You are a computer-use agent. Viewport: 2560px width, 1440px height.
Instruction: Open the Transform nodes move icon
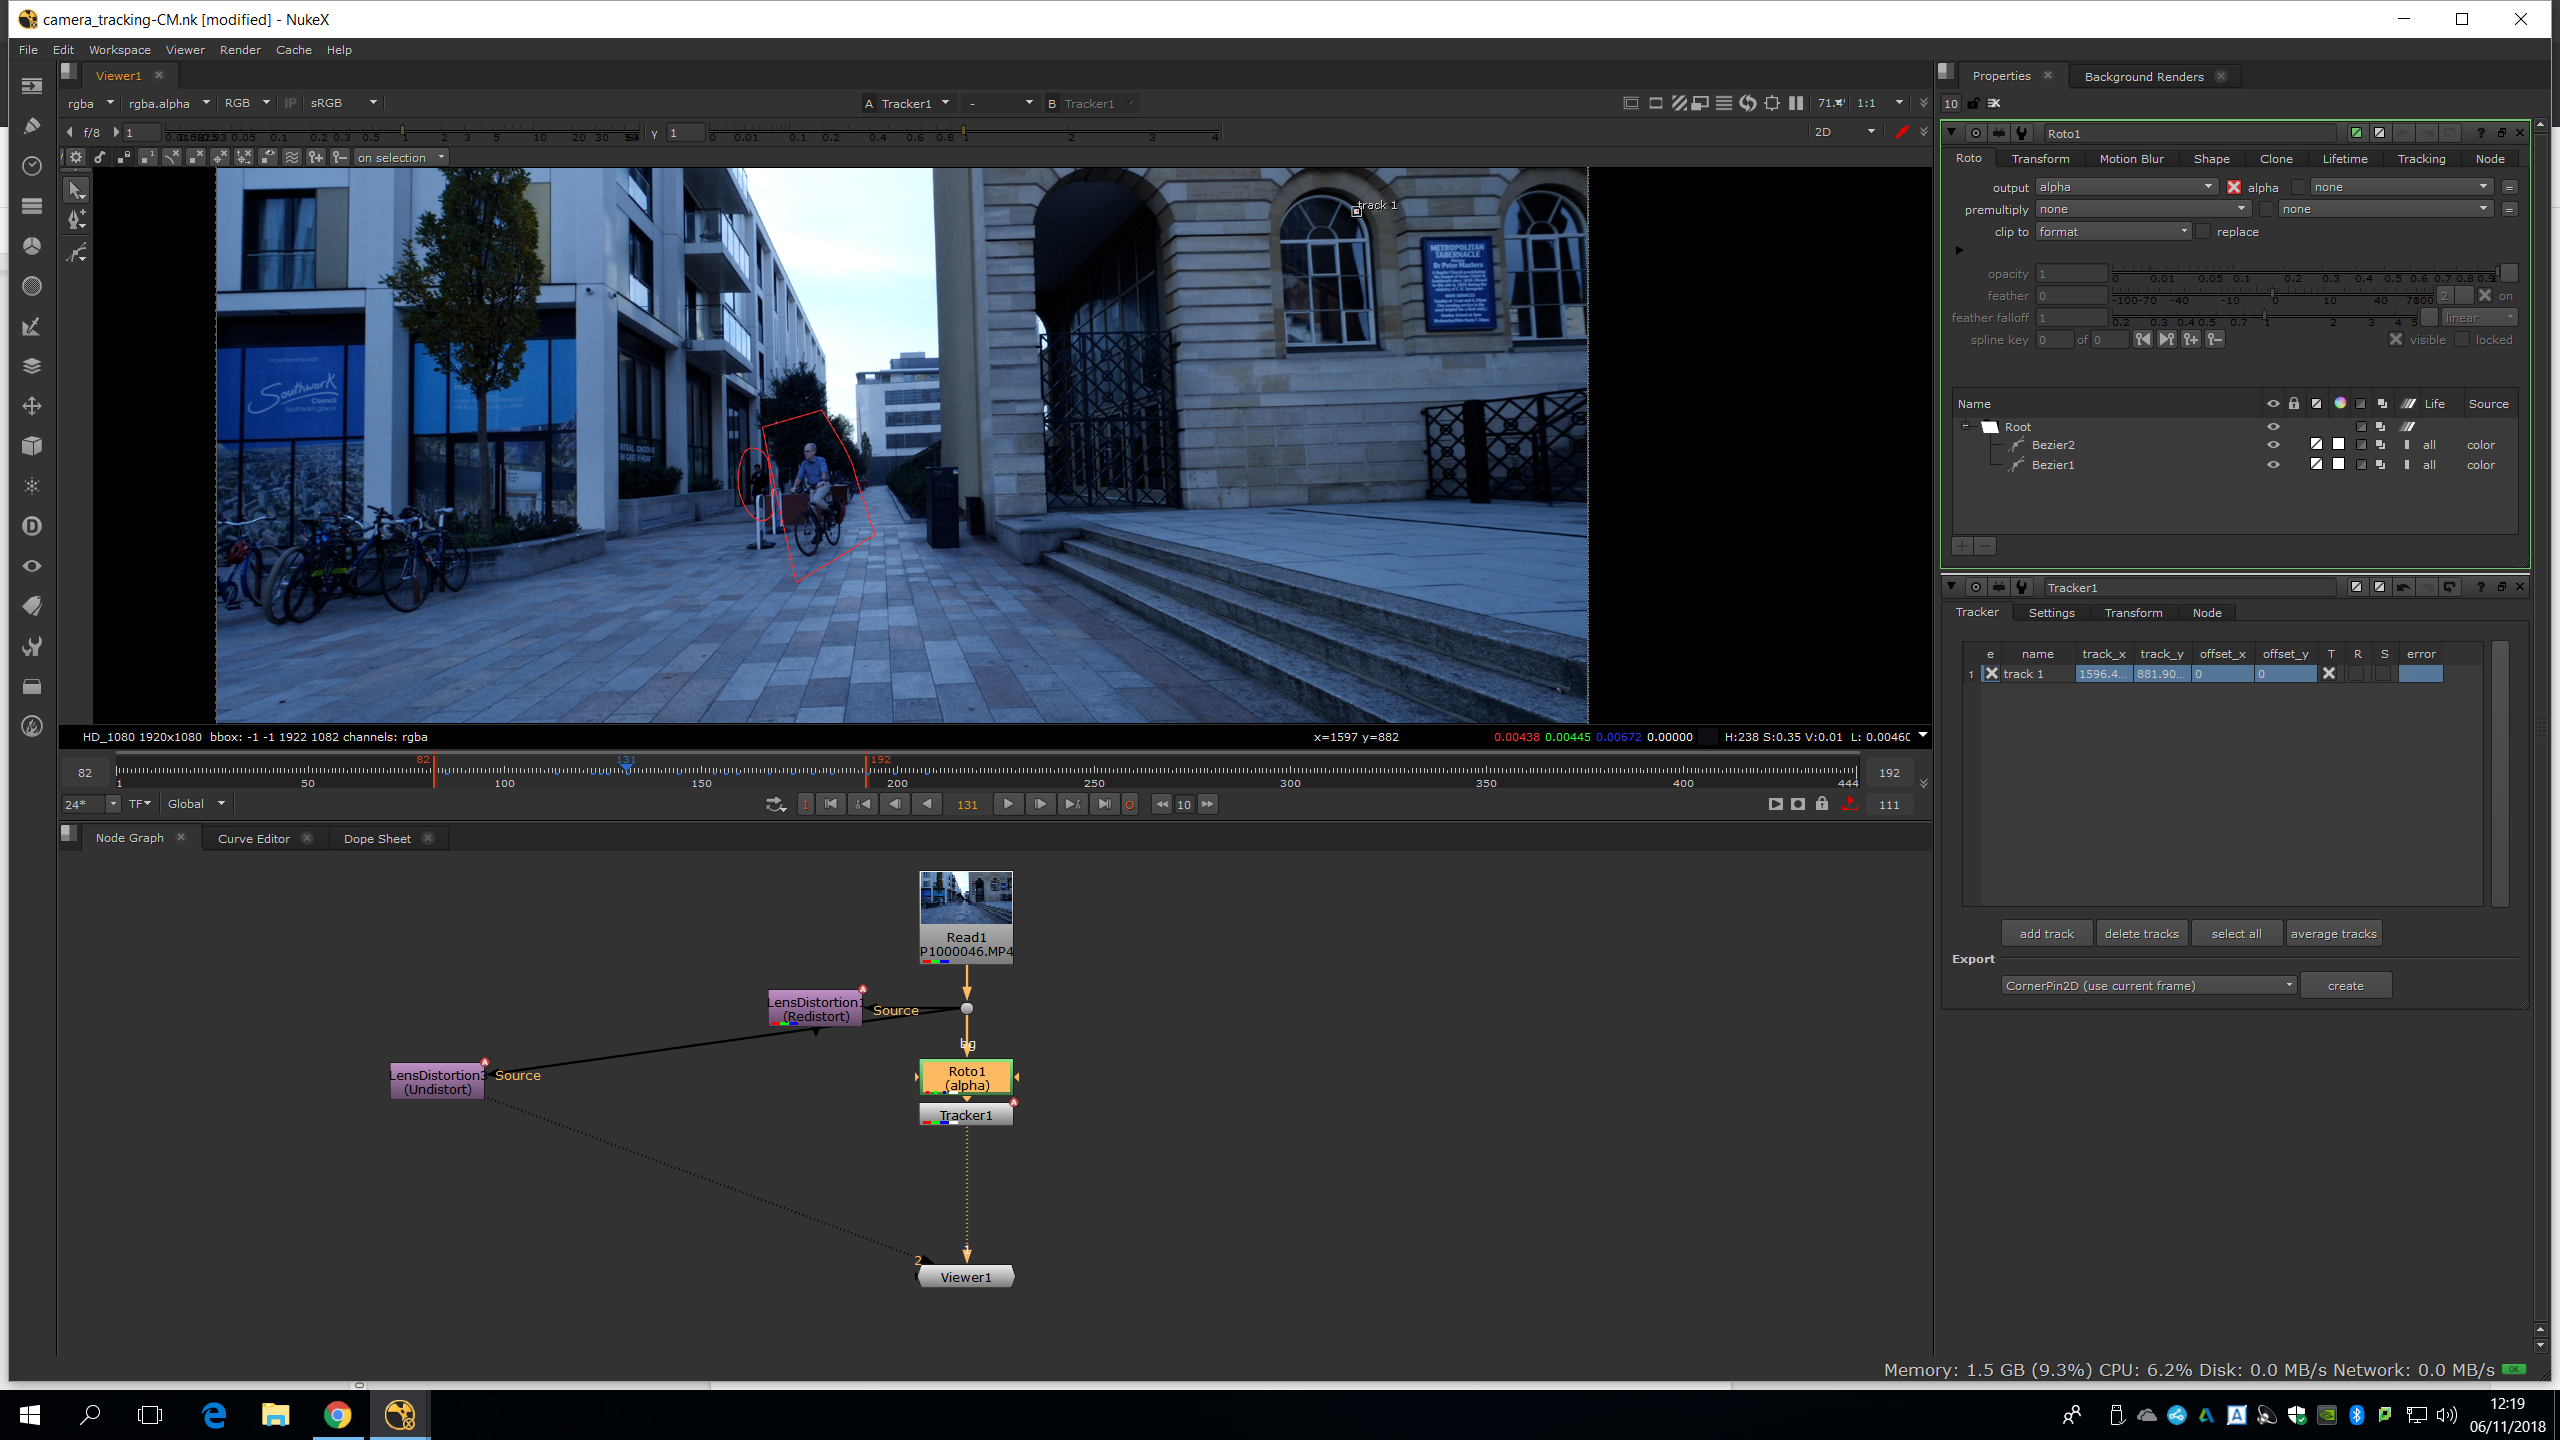tap(32, 406)
